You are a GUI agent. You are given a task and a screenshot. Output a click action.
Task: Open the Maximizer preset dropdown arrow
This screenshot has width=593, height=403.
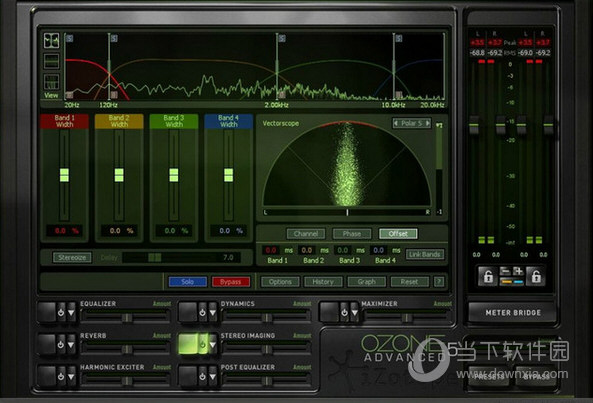click(354, 313)
